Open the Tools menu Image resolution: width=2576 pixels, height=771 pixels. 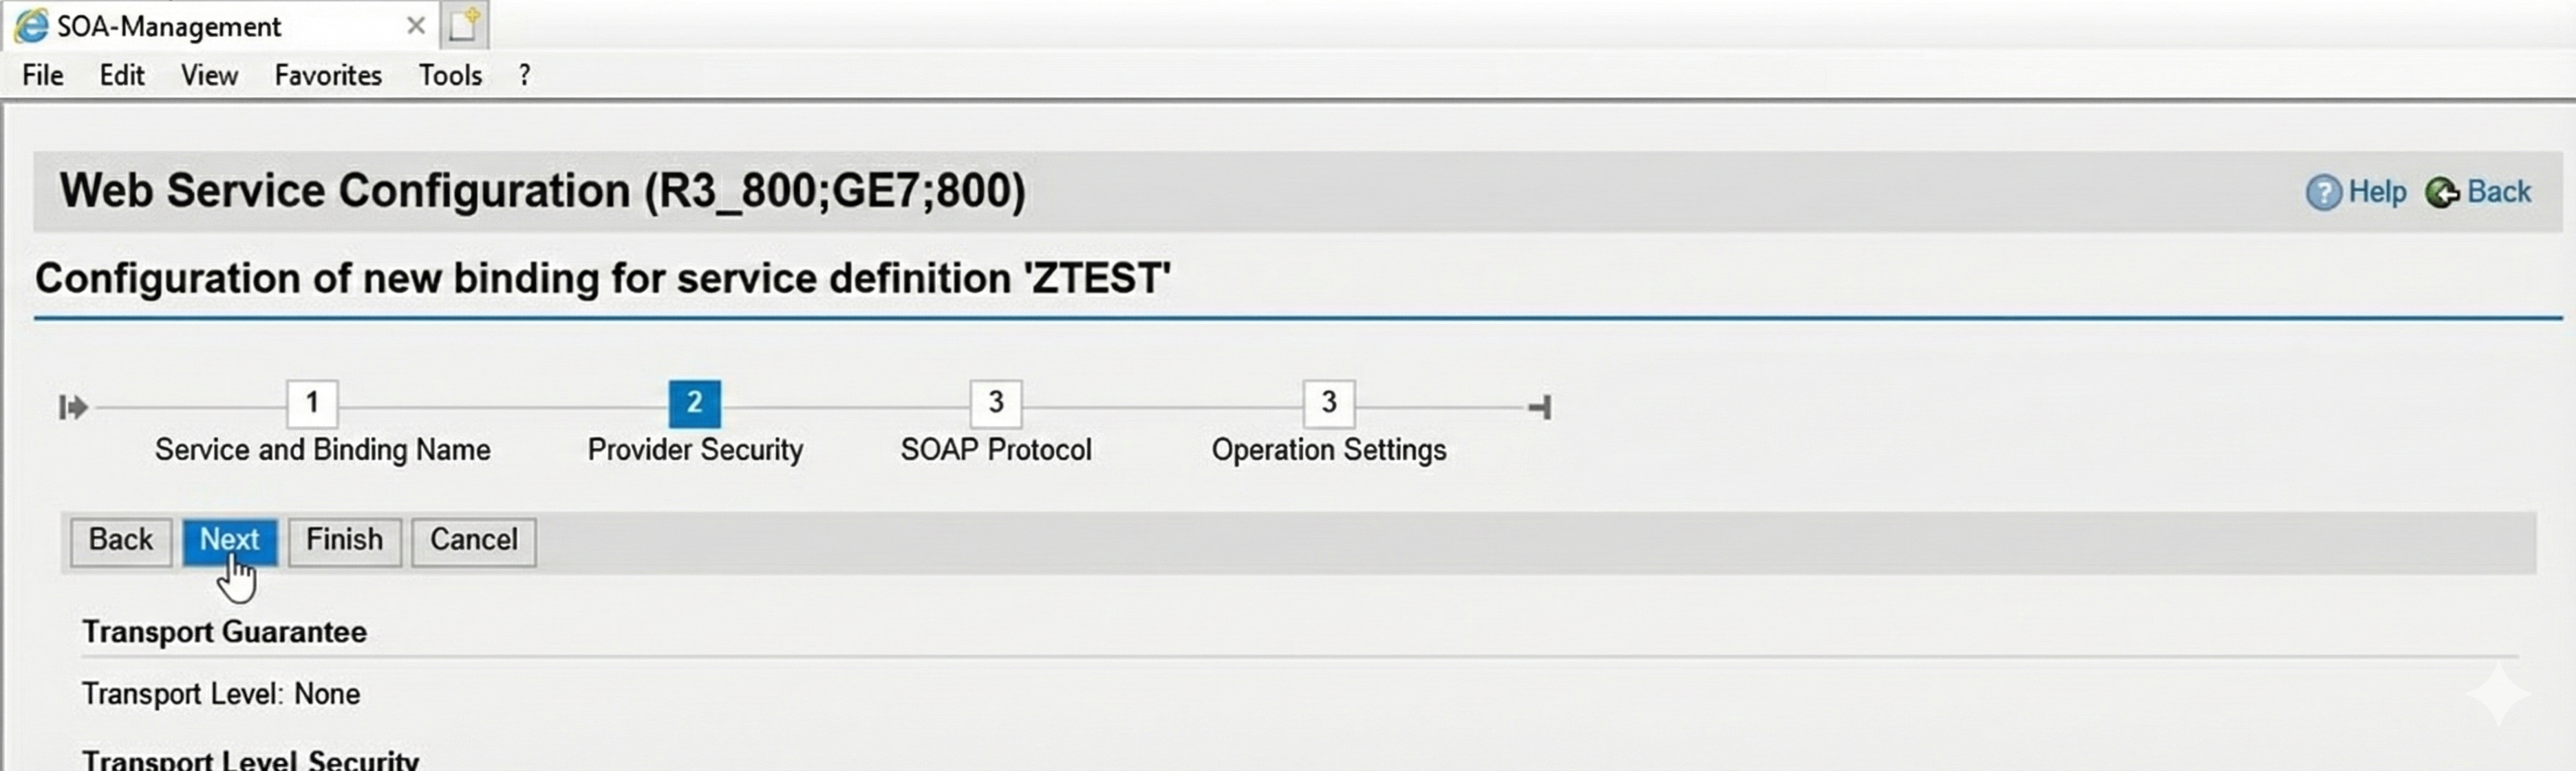point(450,76)
